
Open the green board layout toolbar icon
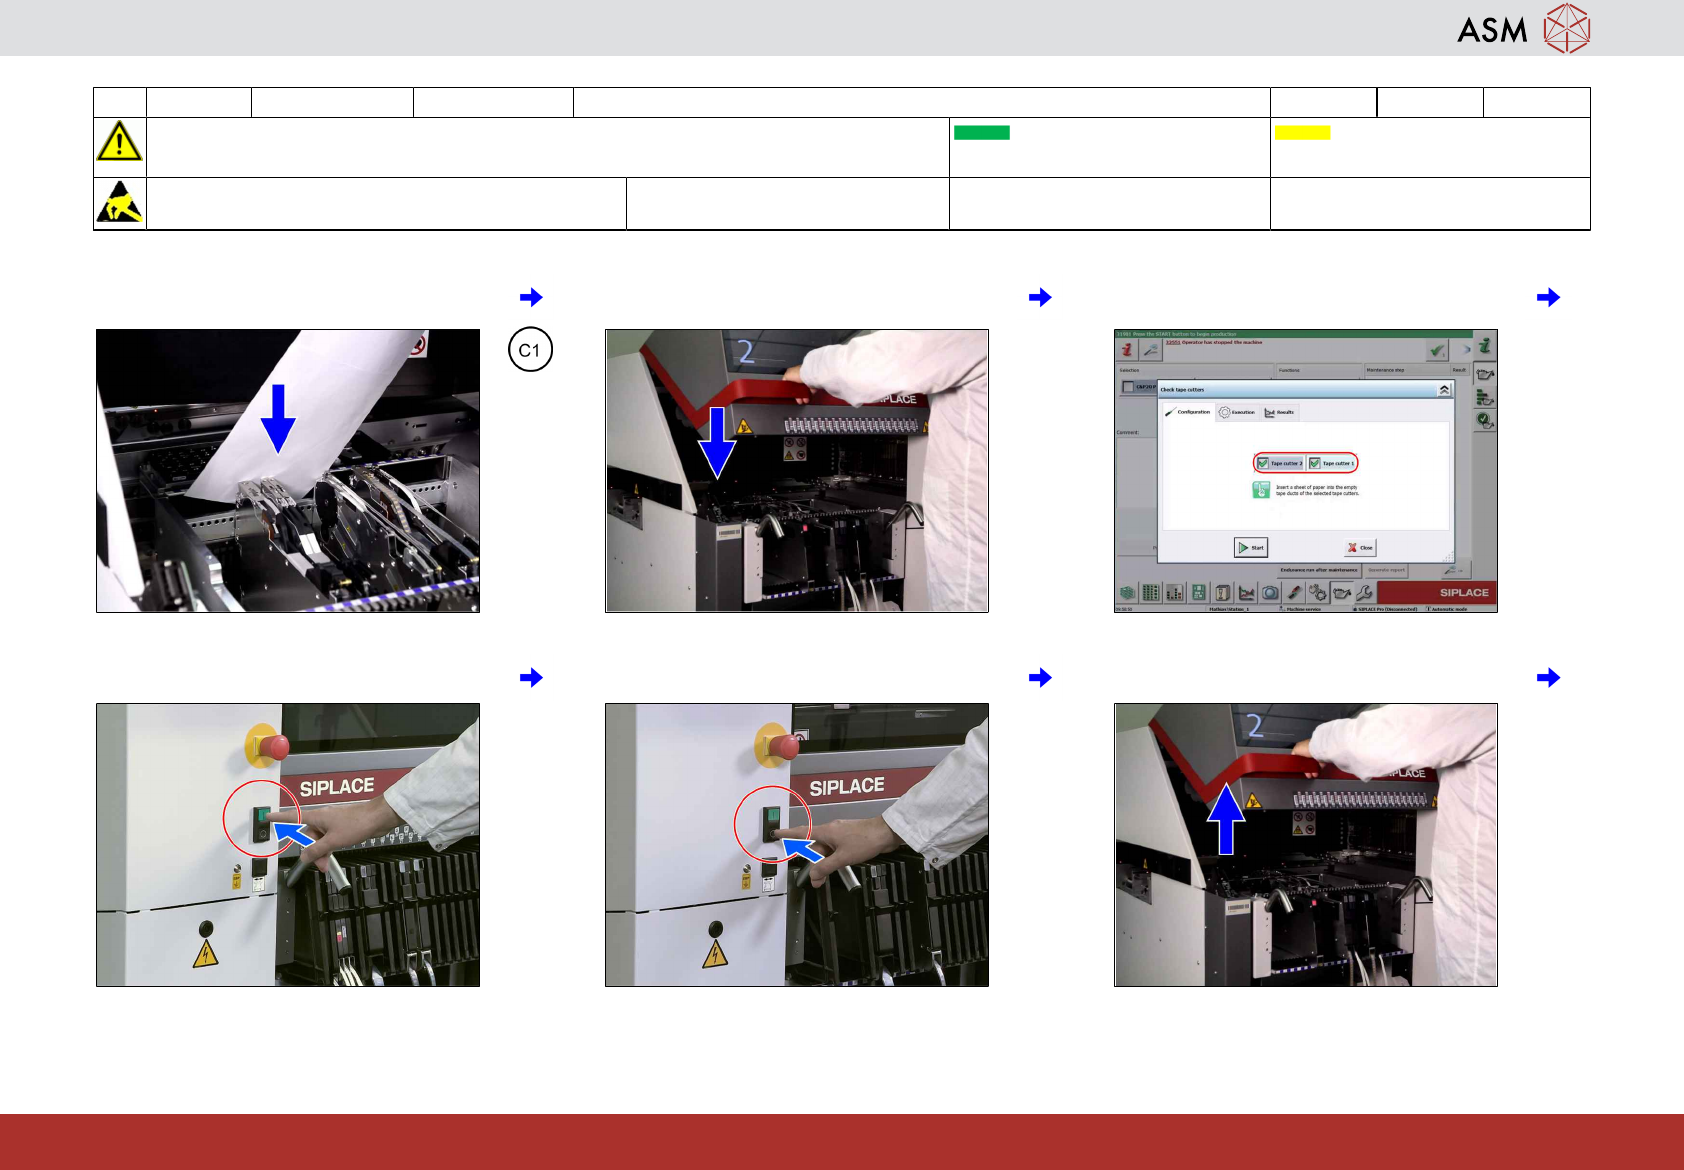(x=1198, y=593)
